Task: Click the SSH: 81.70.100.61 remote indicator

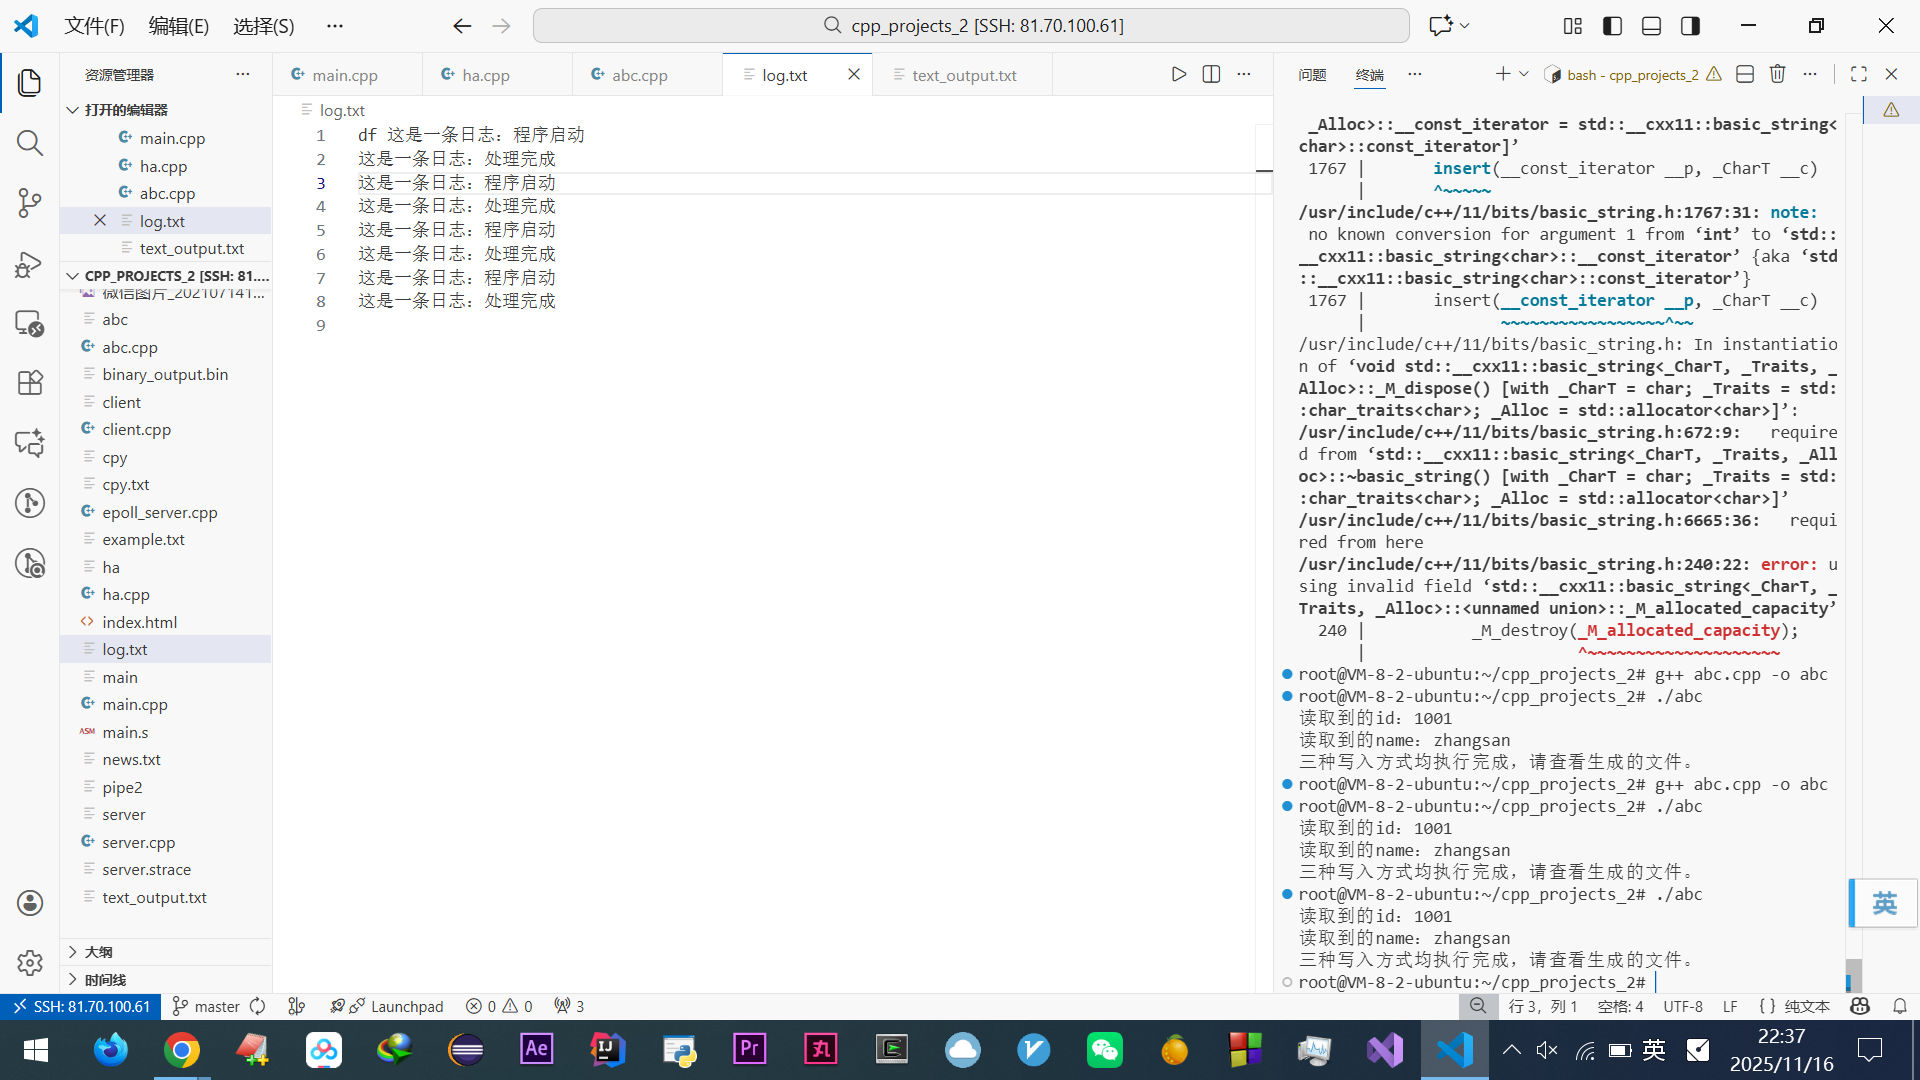Action: click(x=80, y=1006)
